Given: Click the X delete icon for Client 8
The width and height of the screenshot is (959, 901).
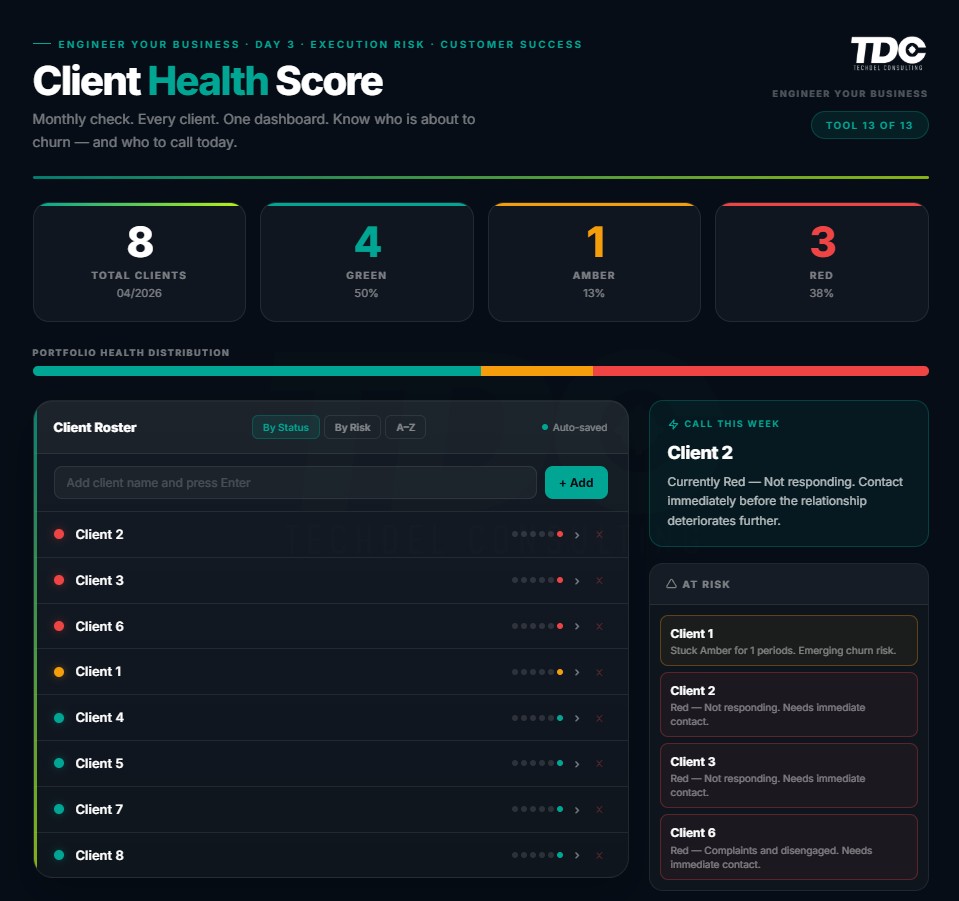Looking at the screenshot, I should click(598, 855).
